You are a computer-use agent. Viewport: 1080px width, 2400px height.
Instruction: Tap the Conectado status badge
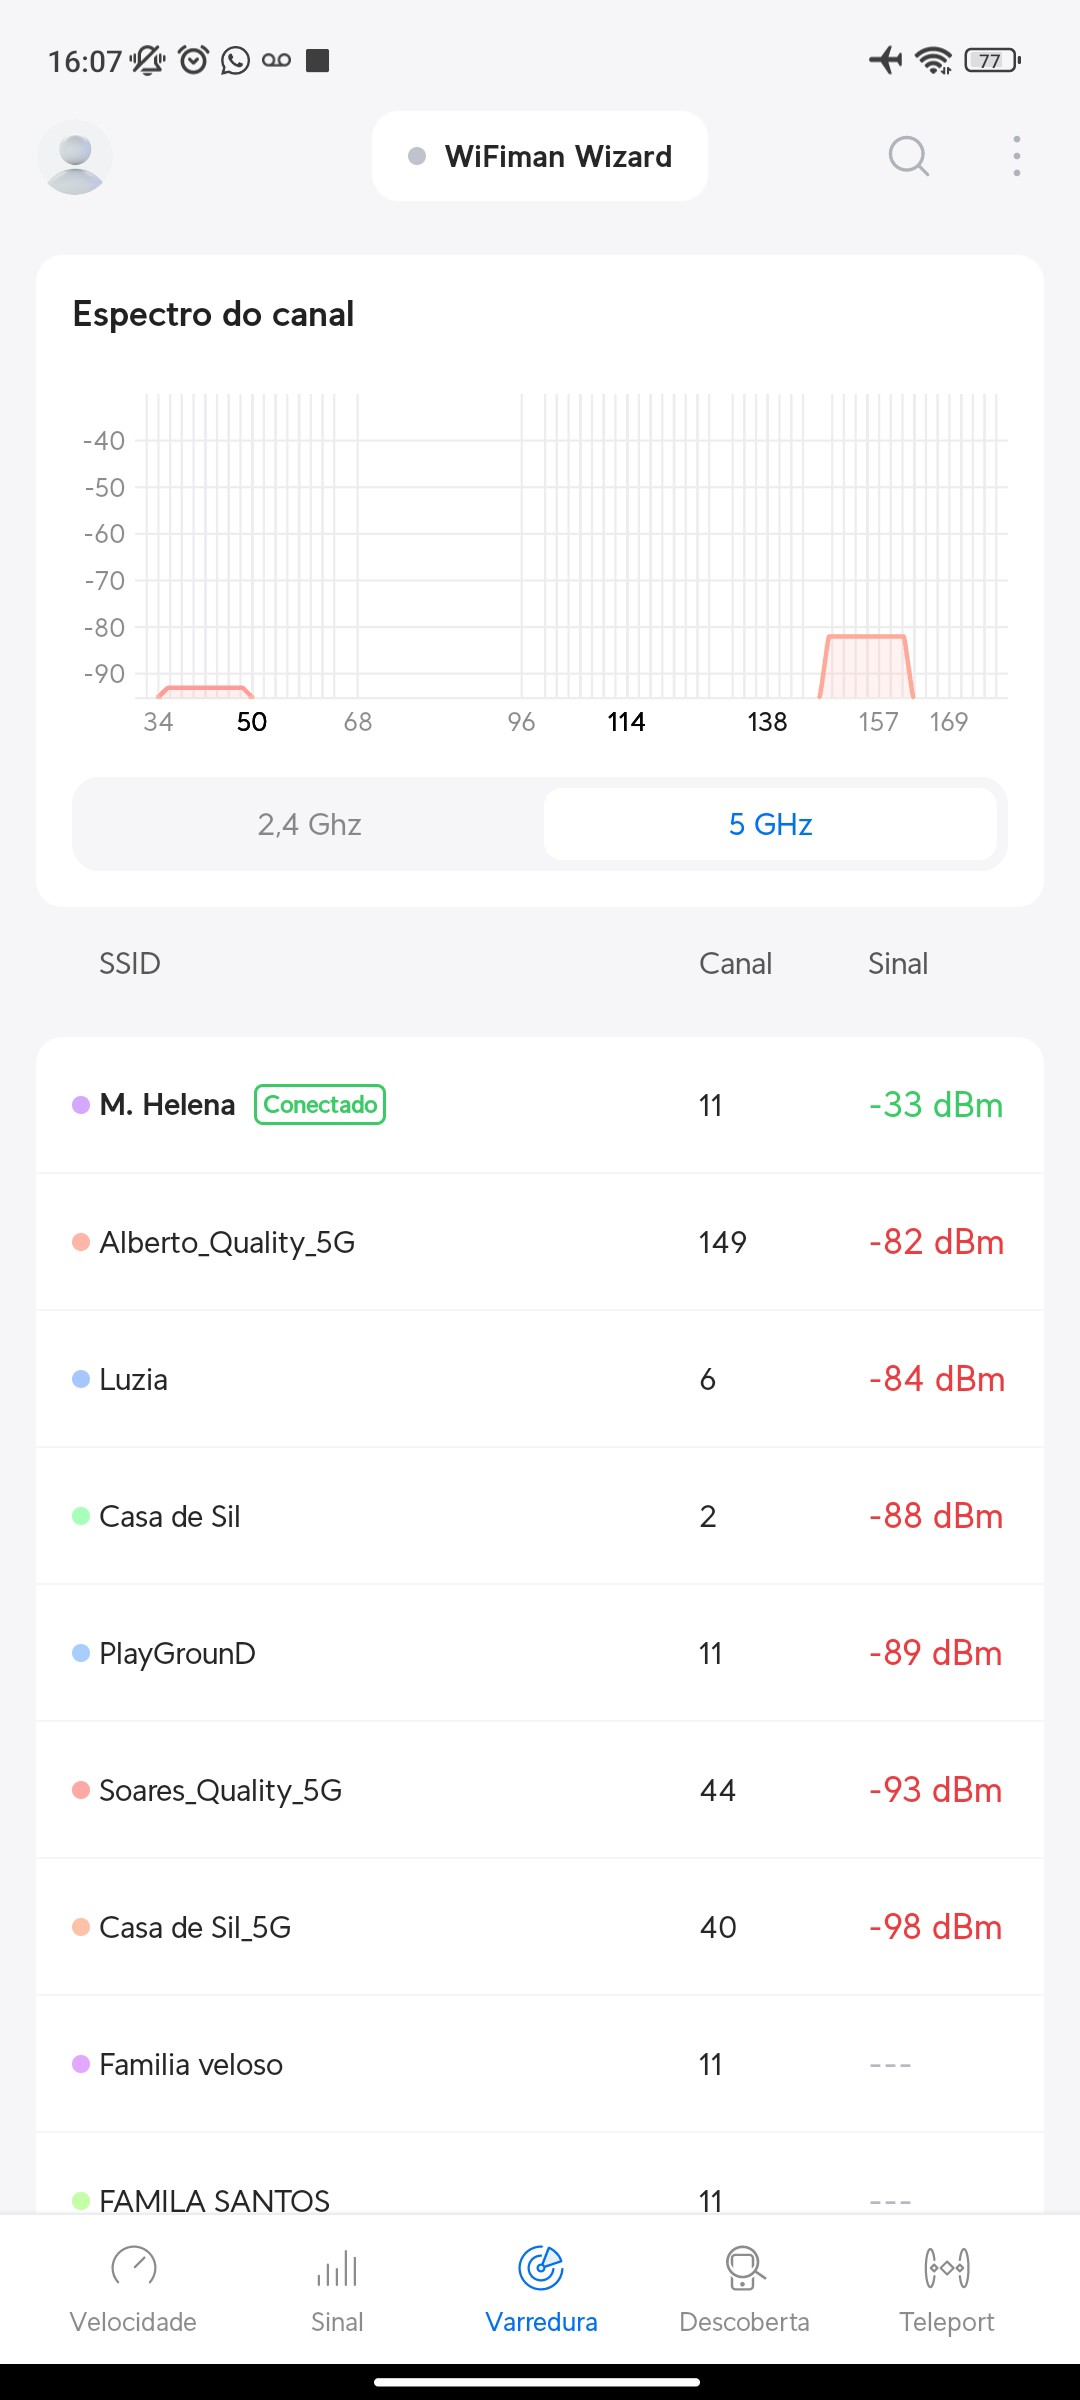pyautogui.click(x=320, y=1105)
